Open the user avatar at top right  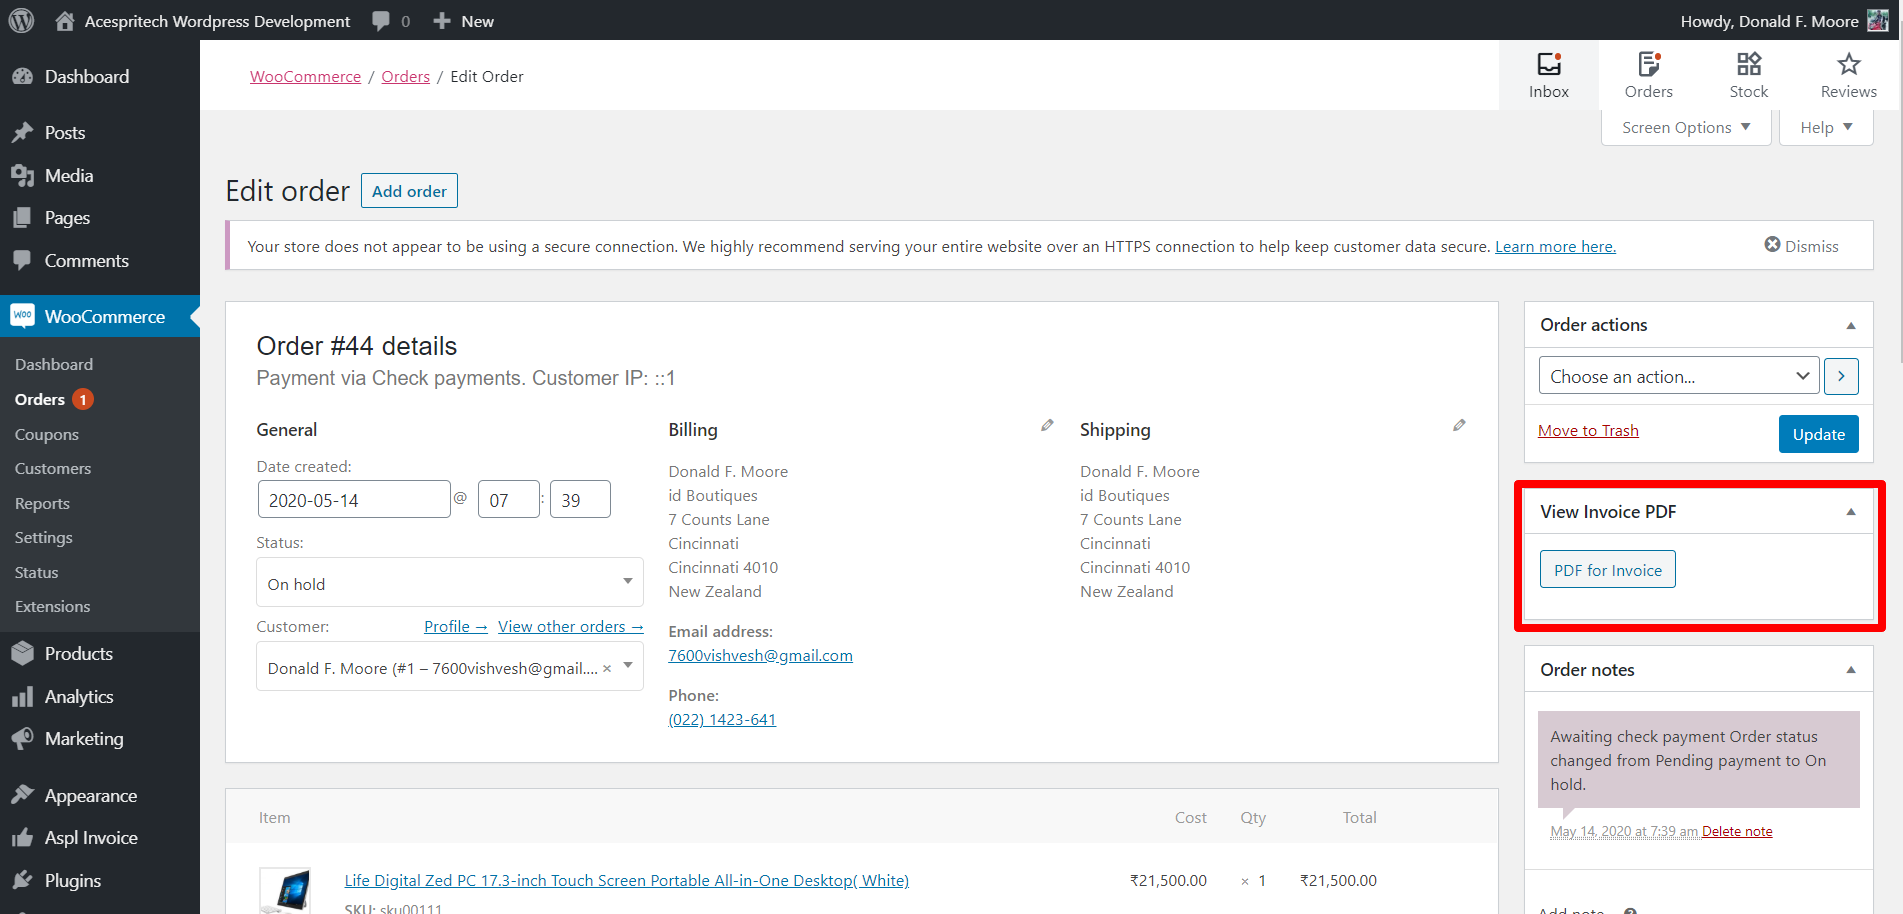[1878, 21]
